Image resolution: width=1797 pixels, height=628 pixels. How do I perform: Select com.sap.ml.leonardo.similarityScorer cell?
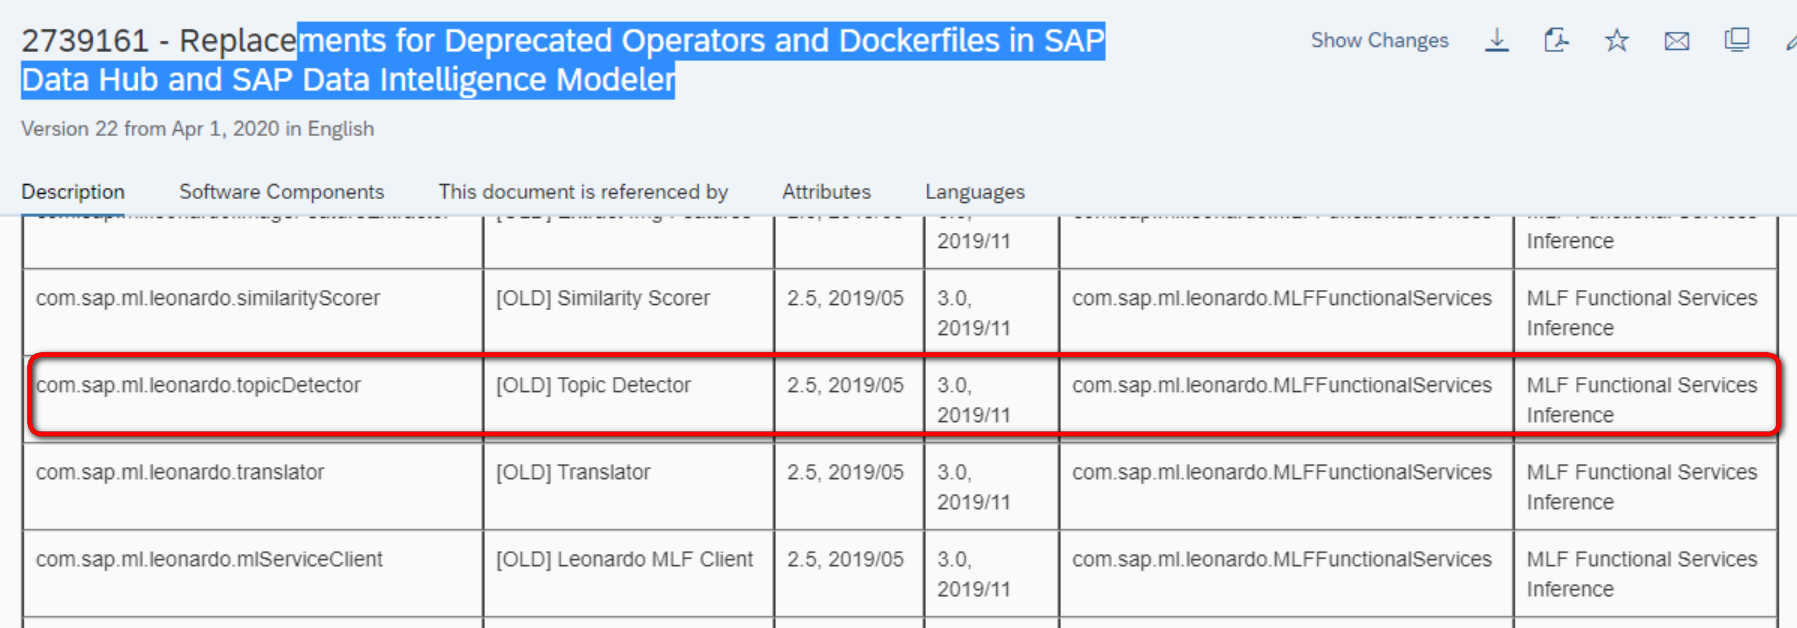click(x=253, y=312)
